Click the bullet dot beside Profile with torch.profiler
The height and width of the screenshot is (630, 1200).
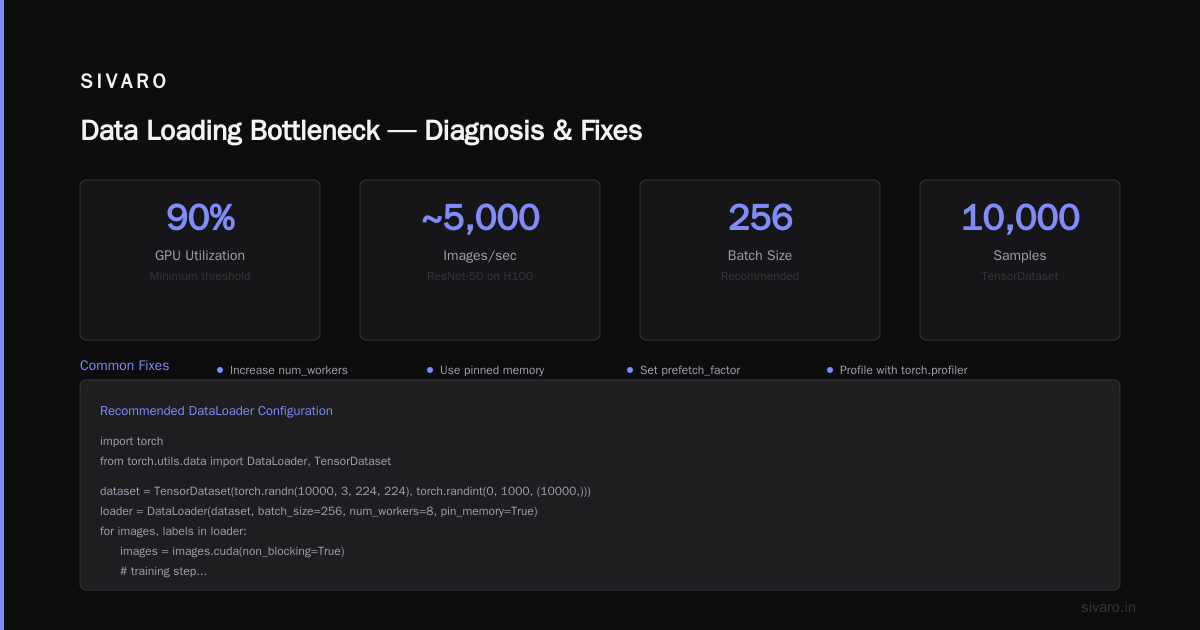point(830,370)
